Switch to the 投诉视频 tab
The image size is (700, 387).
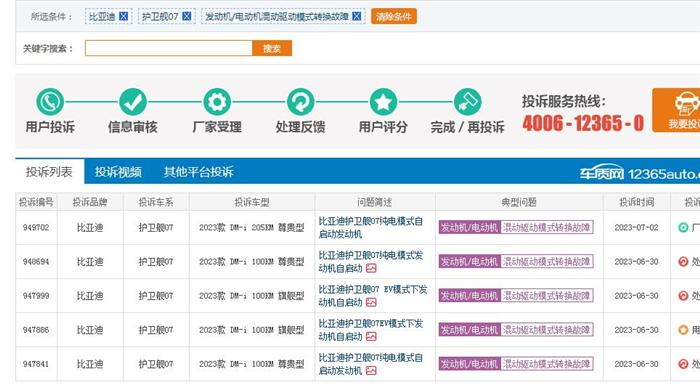118,172
